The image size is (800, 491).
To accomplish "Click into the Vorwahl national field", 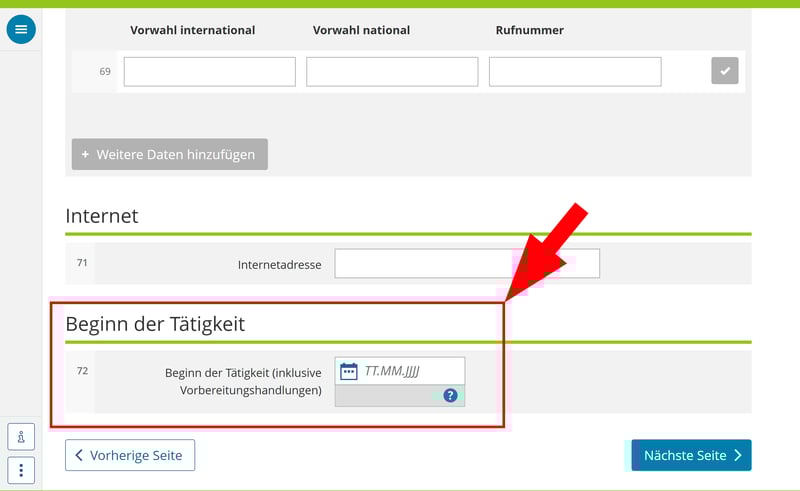I will click(392, 72).
